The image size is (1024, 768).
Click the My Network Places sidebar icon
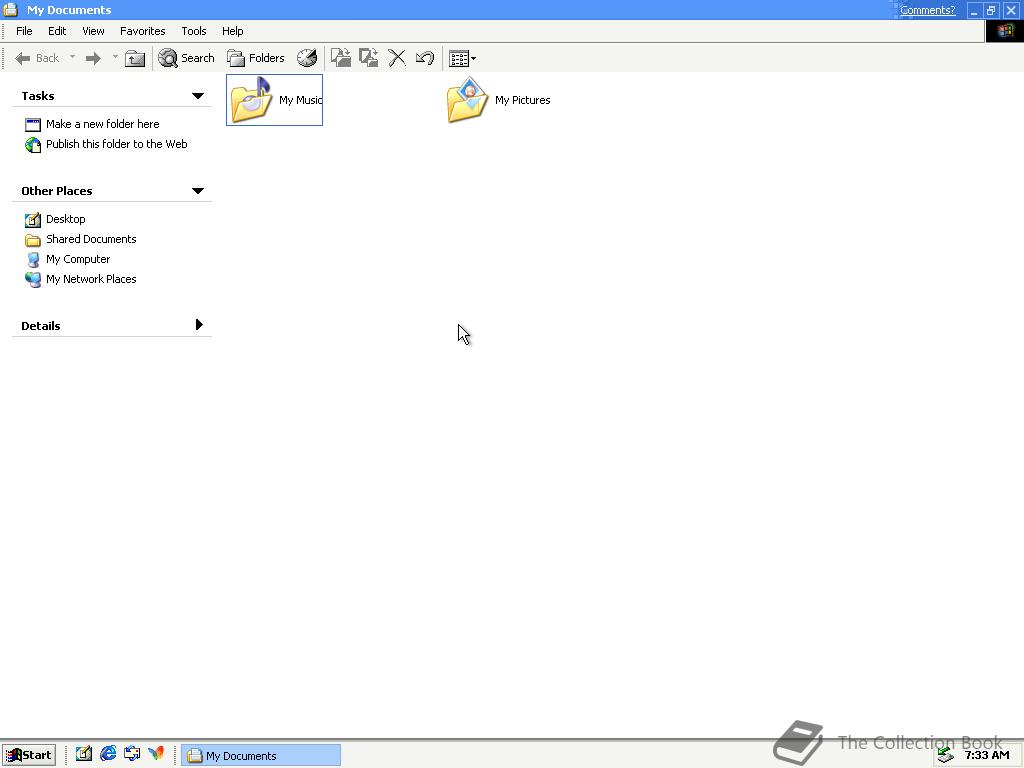pos(33,280)
